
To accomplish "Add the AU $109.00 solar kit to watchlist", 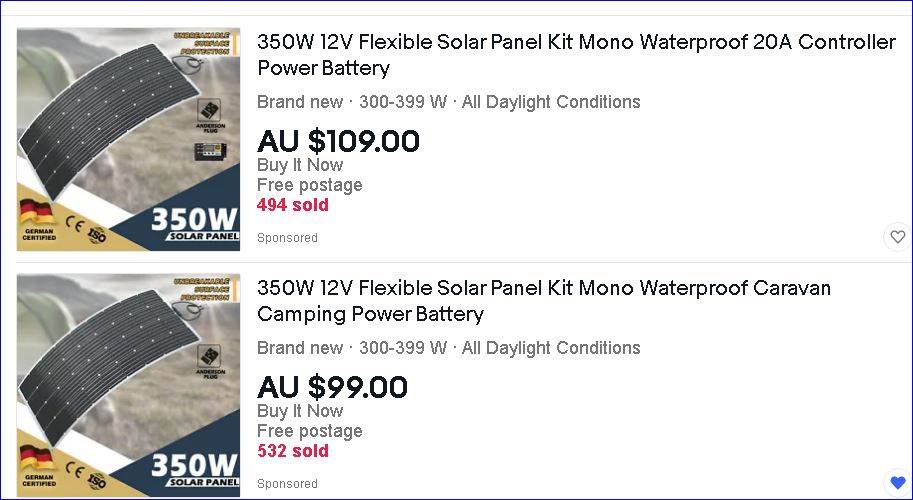I will (x=897, y=237).
